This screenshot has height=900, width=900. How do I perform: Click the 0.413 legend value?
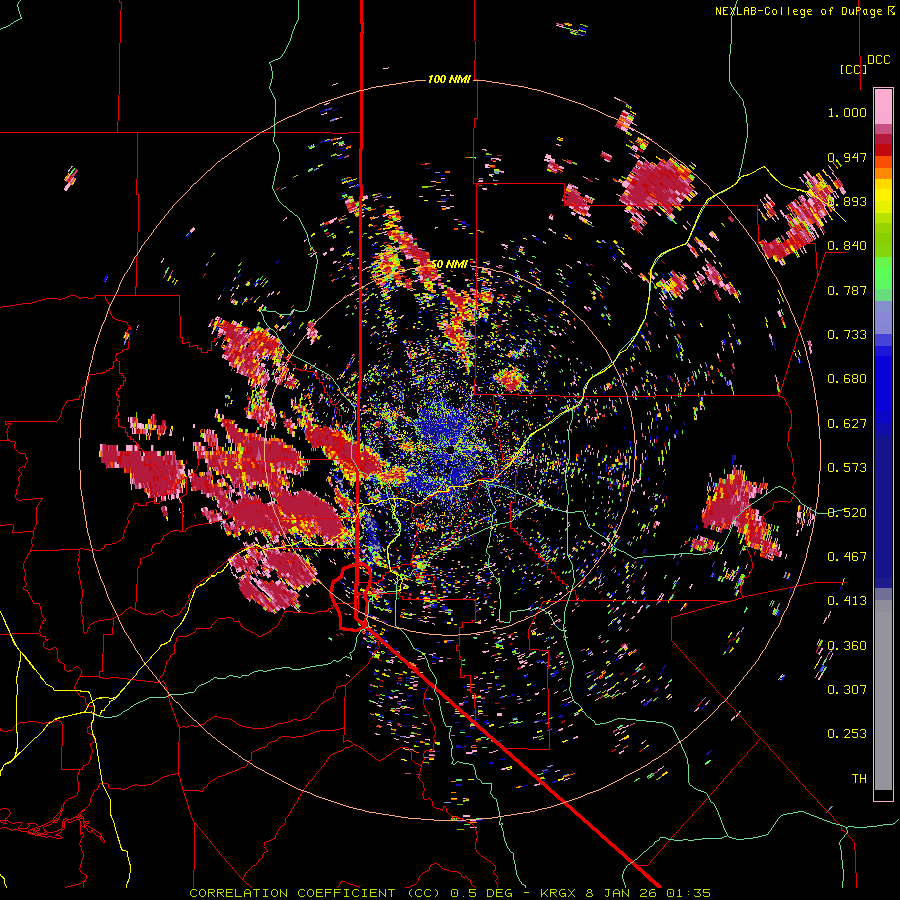coord(847,601)
